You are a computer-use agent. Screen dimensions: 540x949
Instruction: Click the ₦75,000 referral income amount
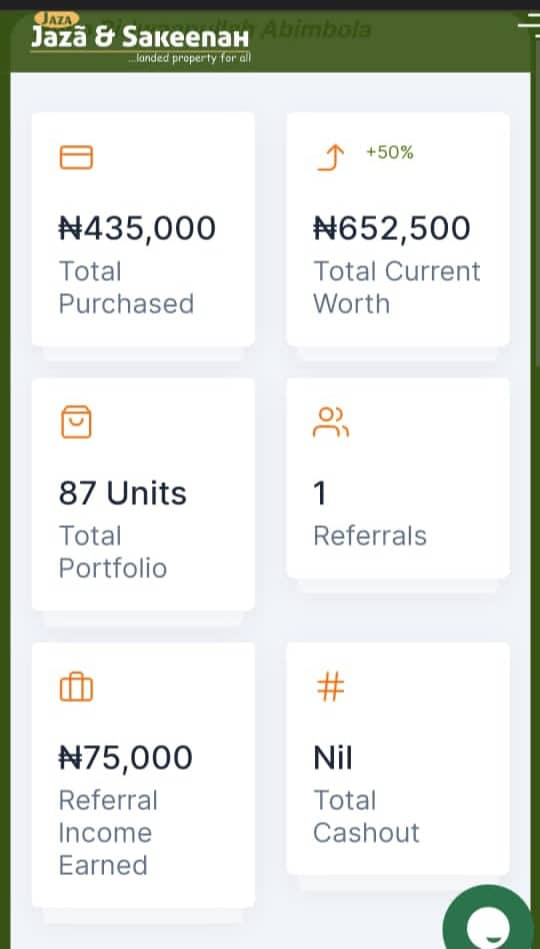tap(125, 758)
